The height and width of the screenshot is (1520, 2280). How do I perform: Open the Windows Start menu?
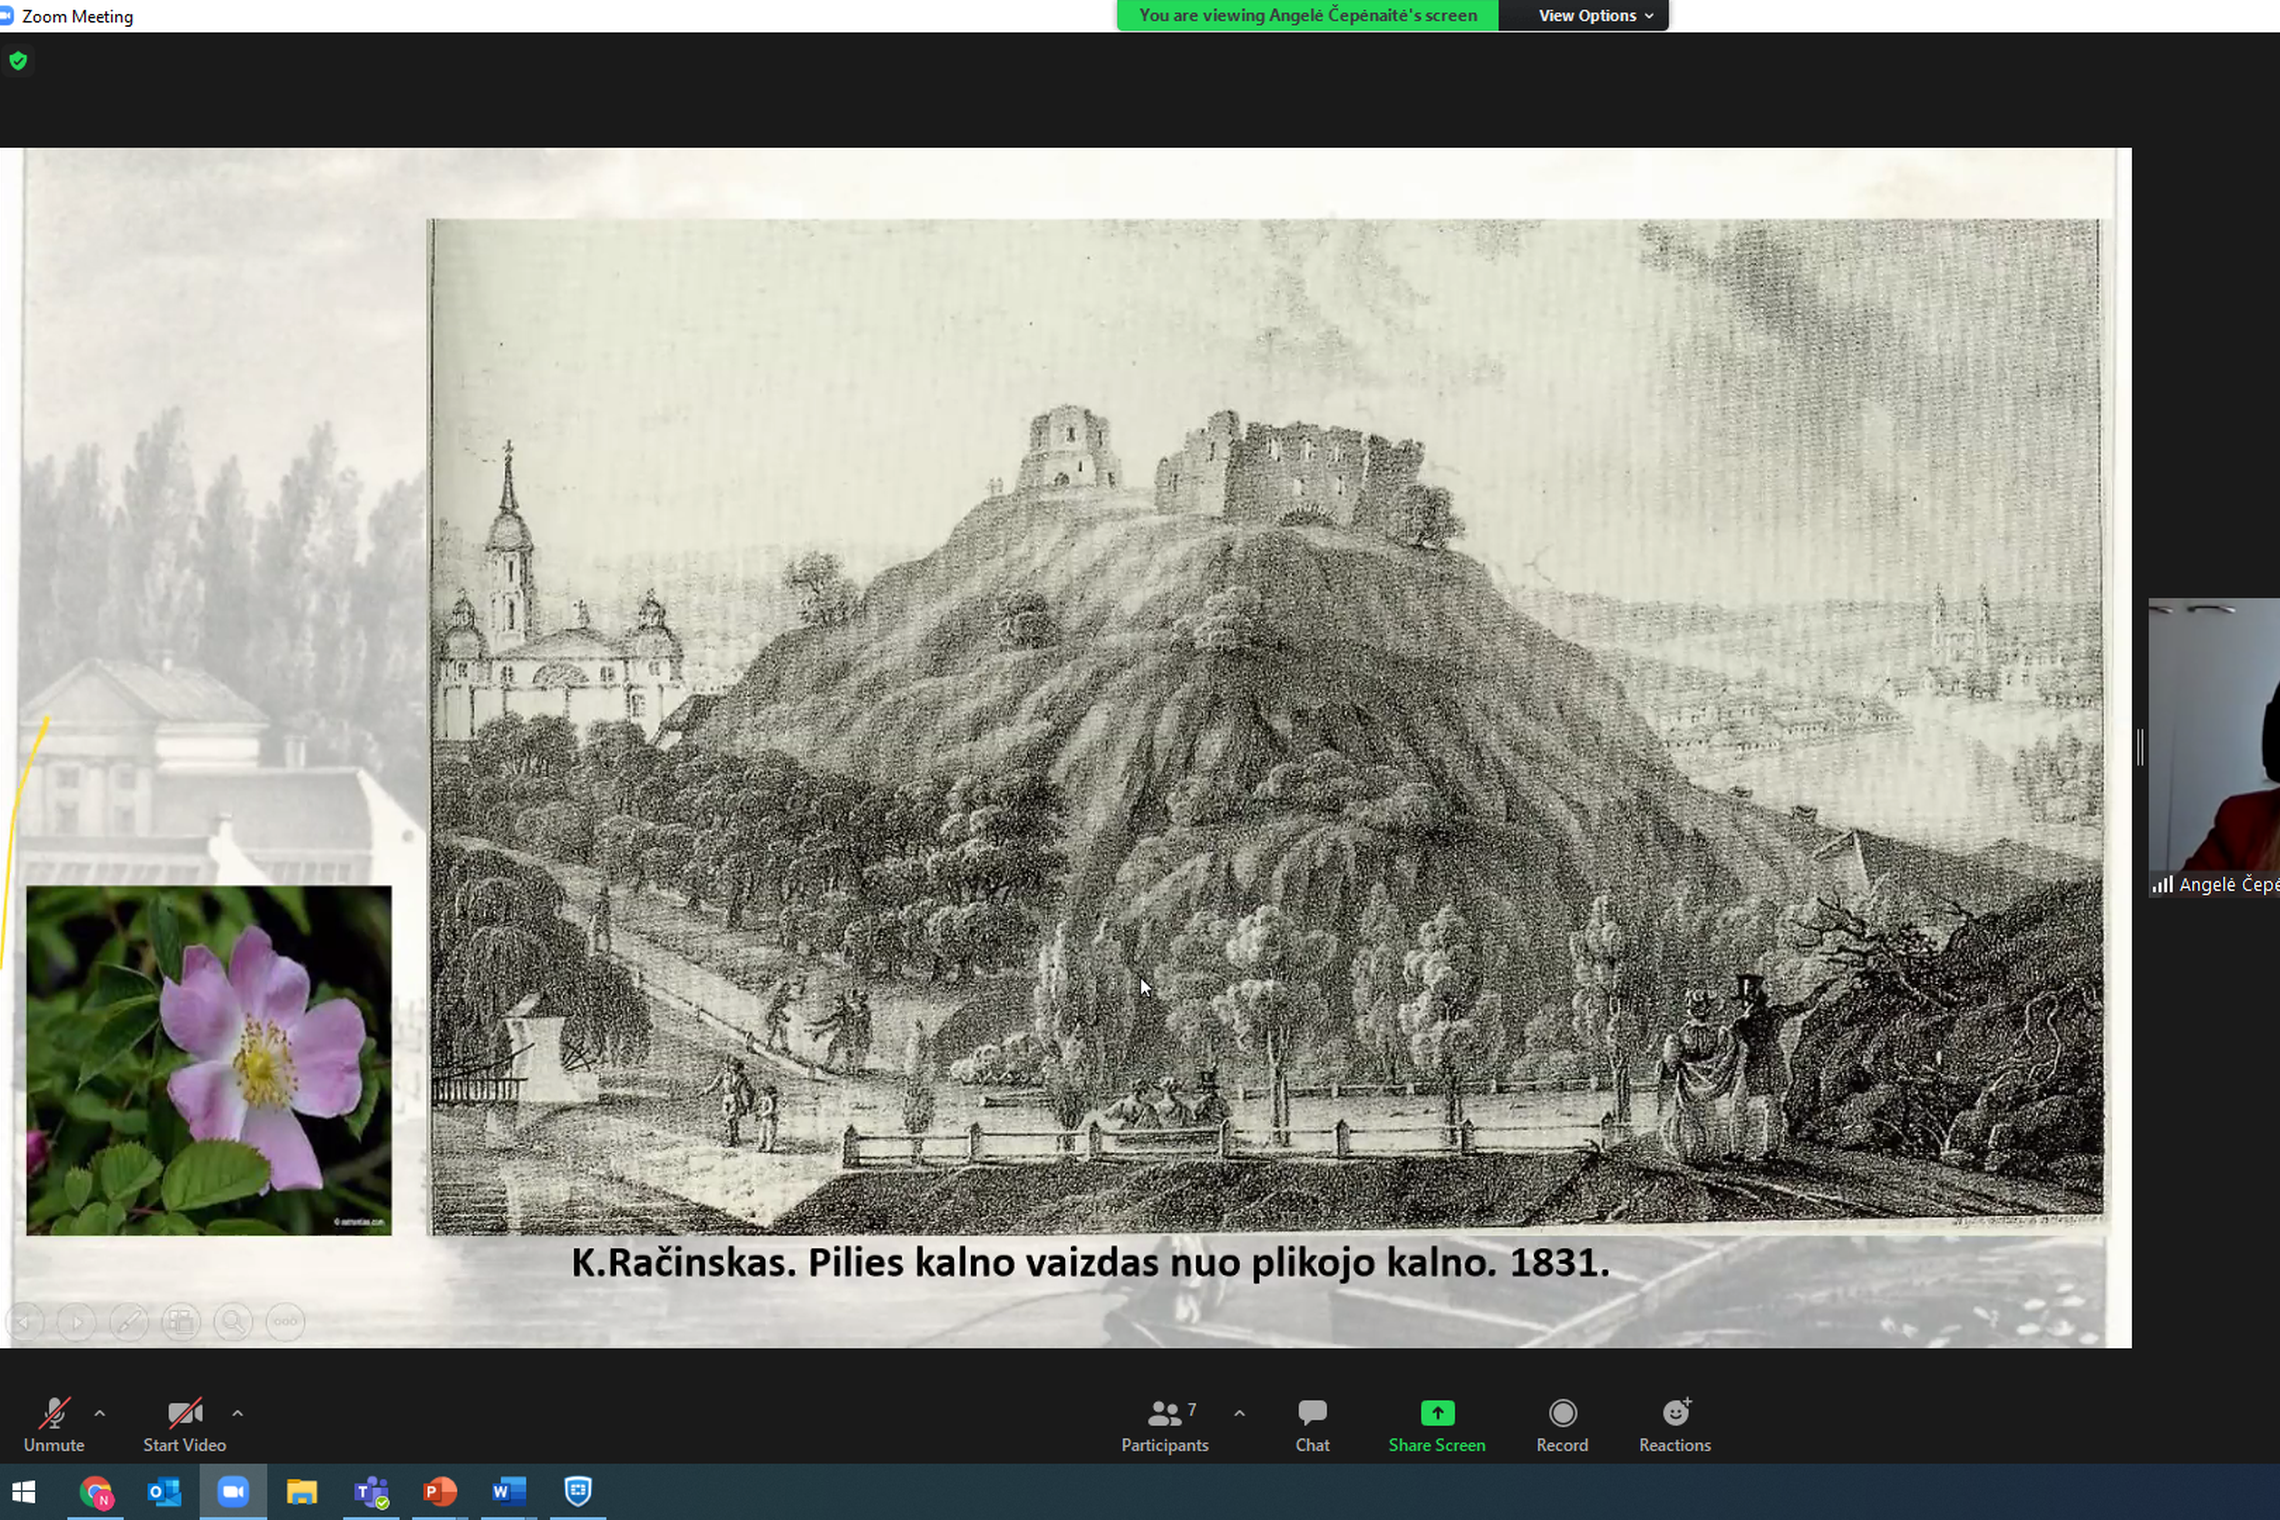click(x=23, y=1492)
